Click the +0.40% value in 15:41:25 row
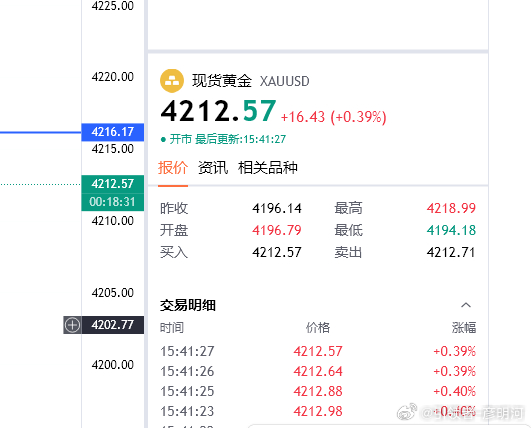Screen dimensions: 531x428 [455, 391]
